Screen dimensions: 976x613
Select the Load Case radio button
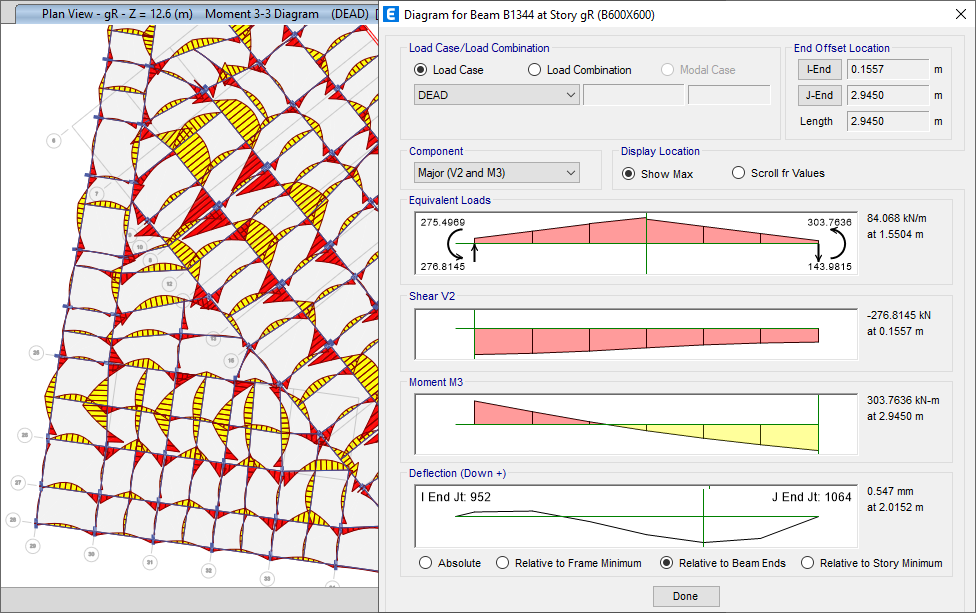tap(421, 70)
